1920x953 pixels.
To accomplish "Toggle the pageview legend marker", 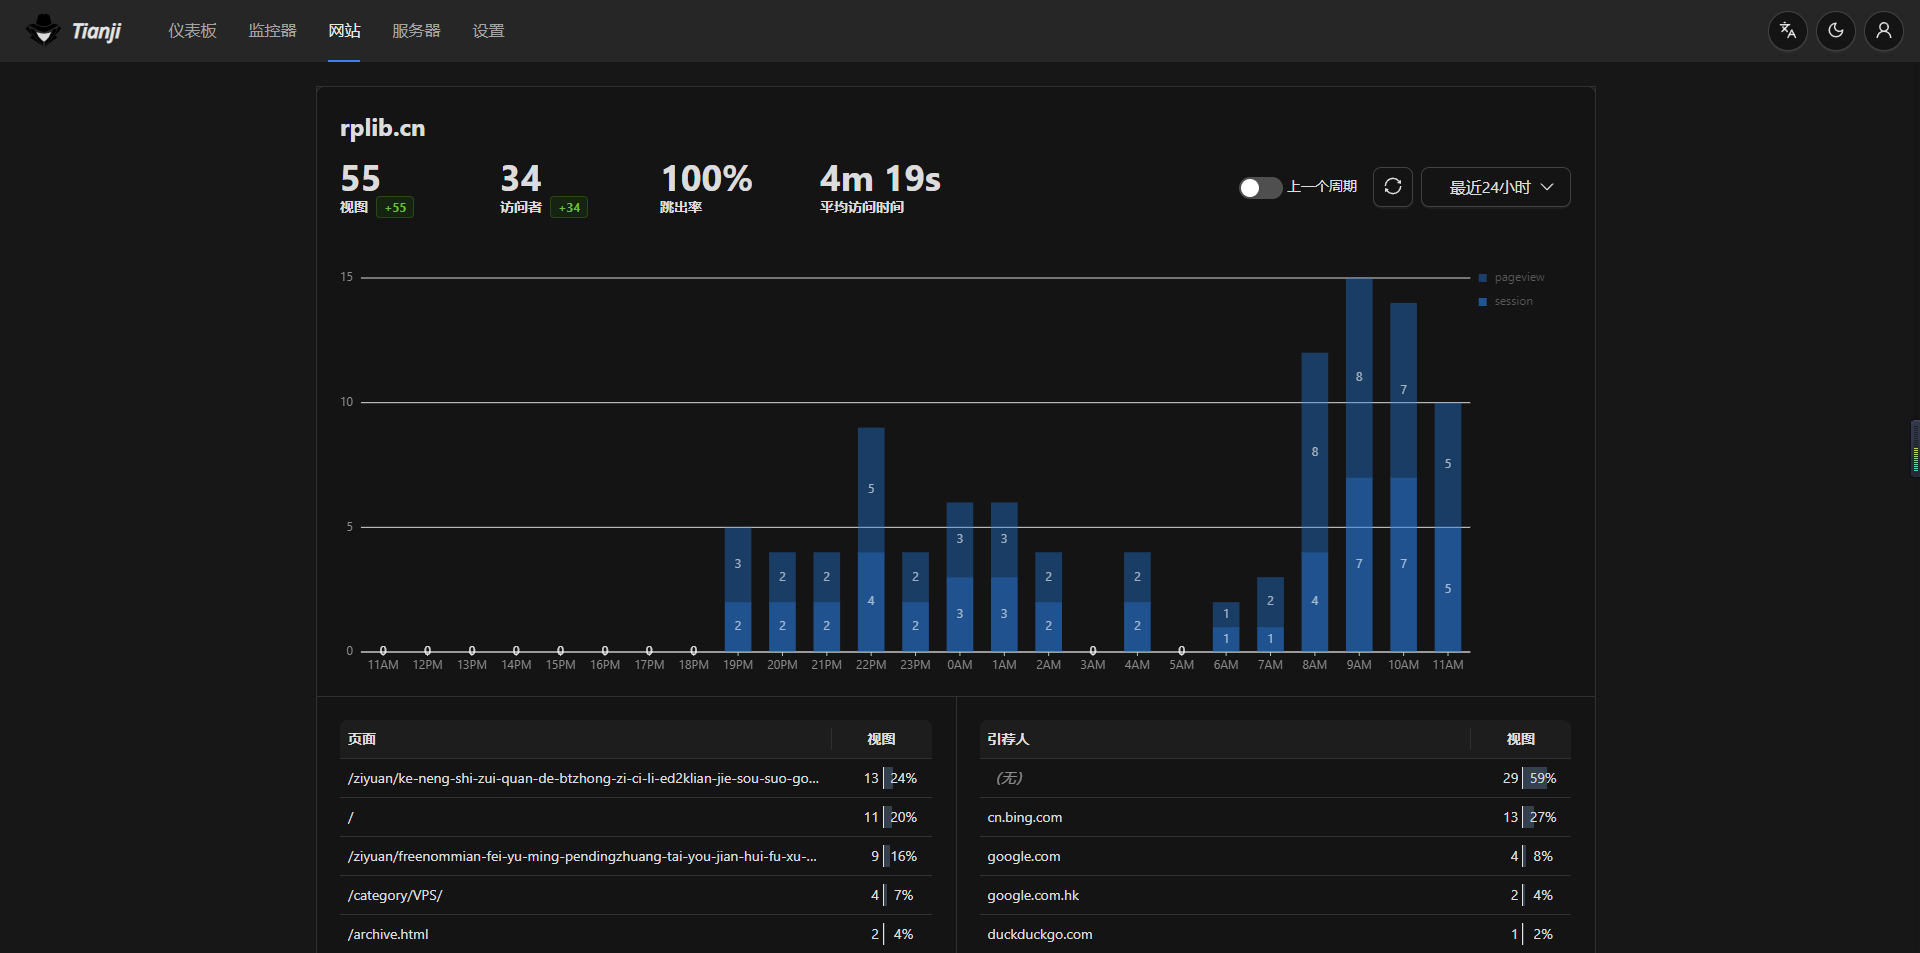I will 1483,278.
